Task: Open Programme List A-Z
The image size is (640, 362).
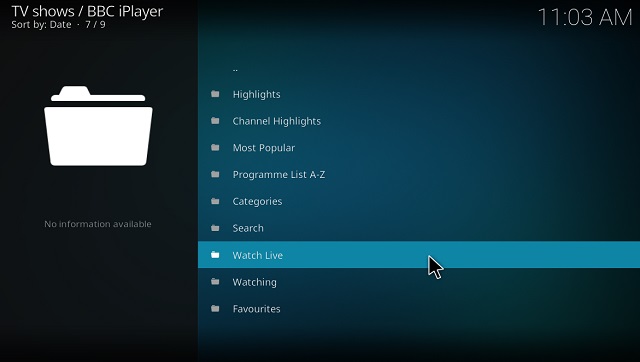Action: (419, 175)
